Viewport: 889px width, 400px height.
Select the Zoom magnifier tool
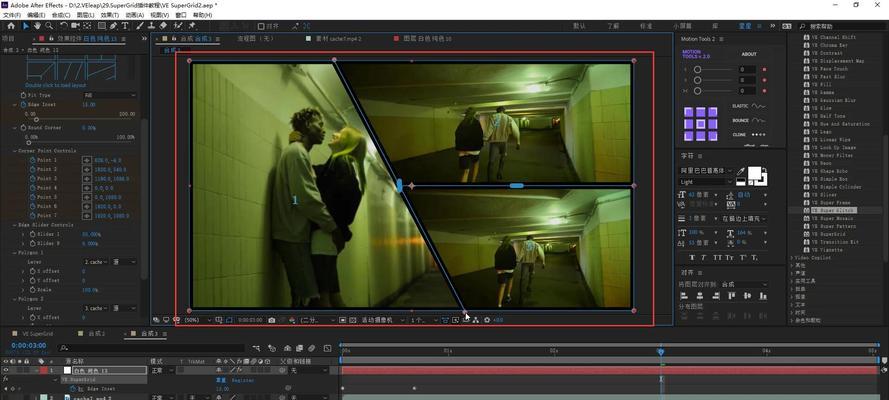pyautogui.click(x=49, y=26)
